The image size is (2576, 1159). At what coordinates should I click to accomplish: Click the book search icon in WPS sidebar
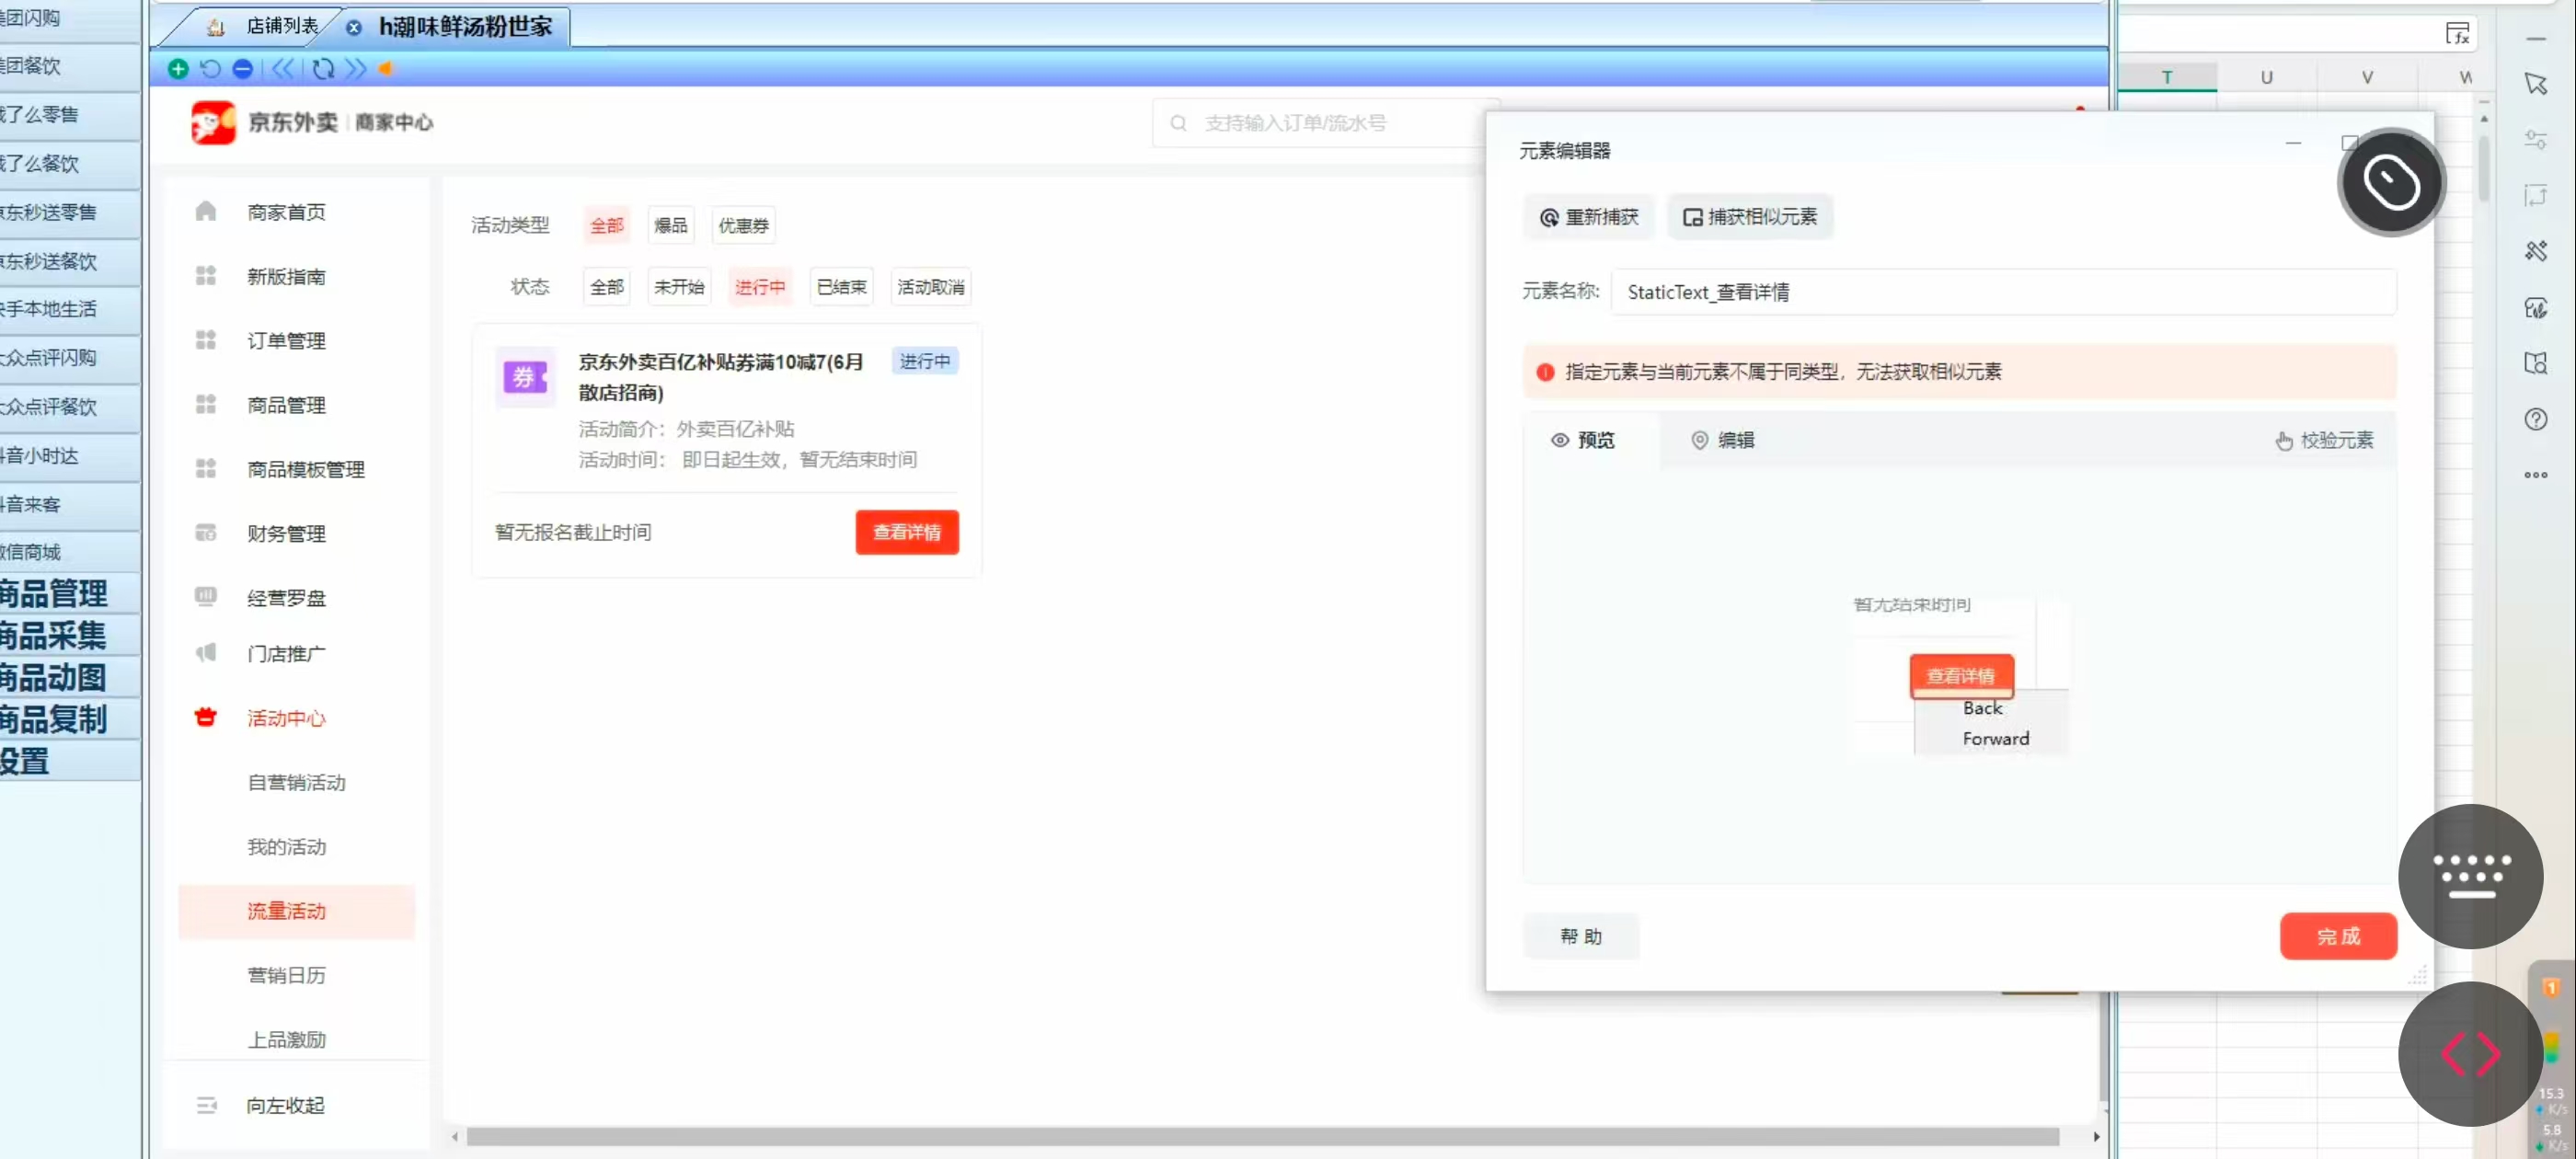tap(2535, 363)
